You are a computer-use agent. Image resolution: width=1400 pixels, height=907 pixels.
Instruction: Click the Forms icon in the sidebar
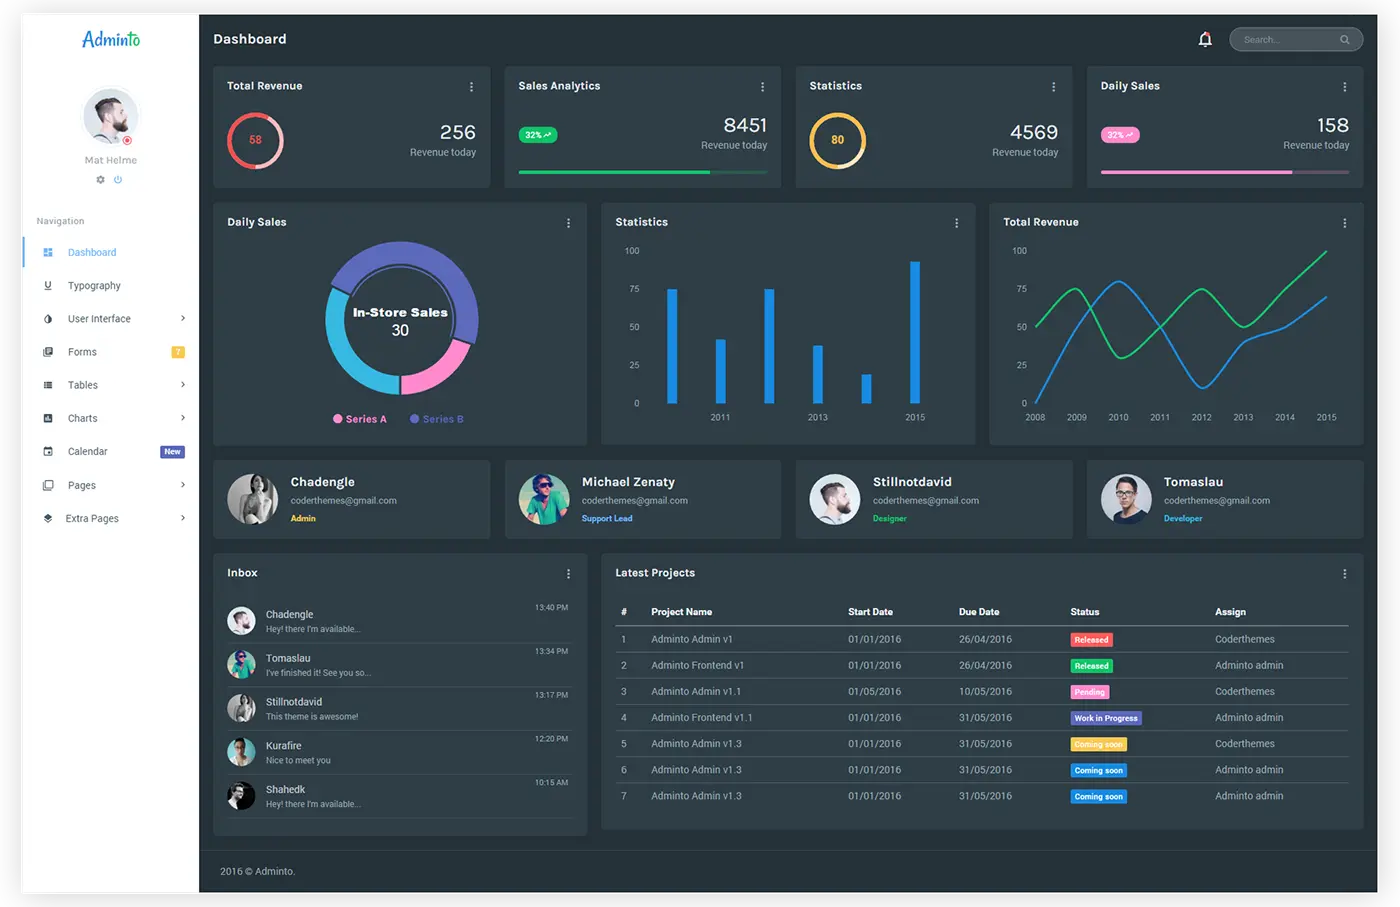tap(48, 352)
